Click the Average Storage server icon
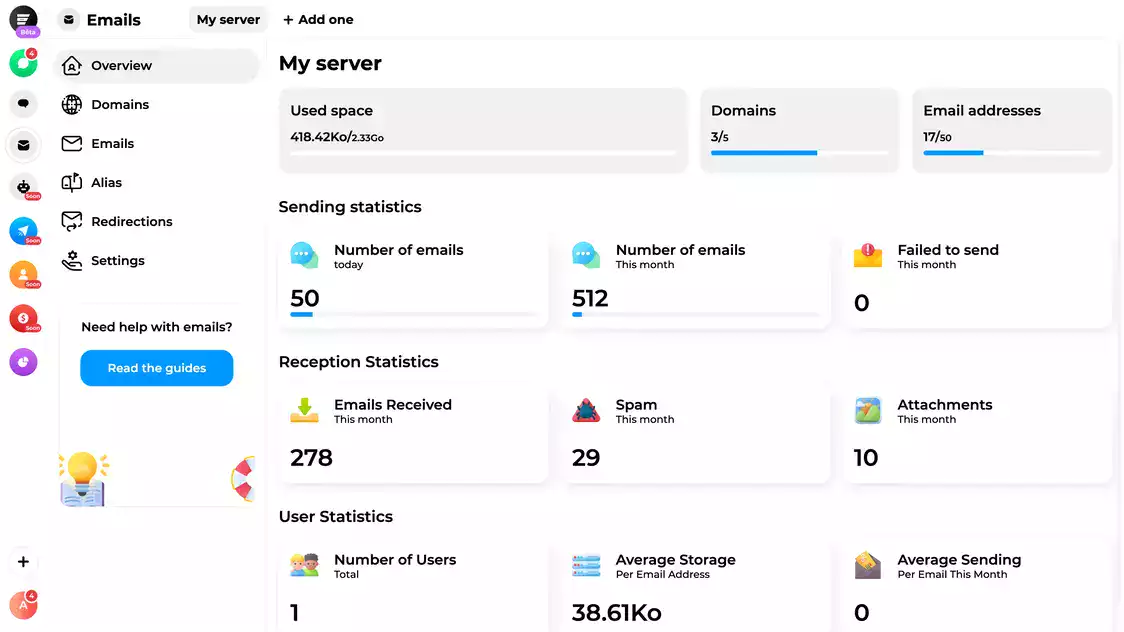 [x=586, y=565]
